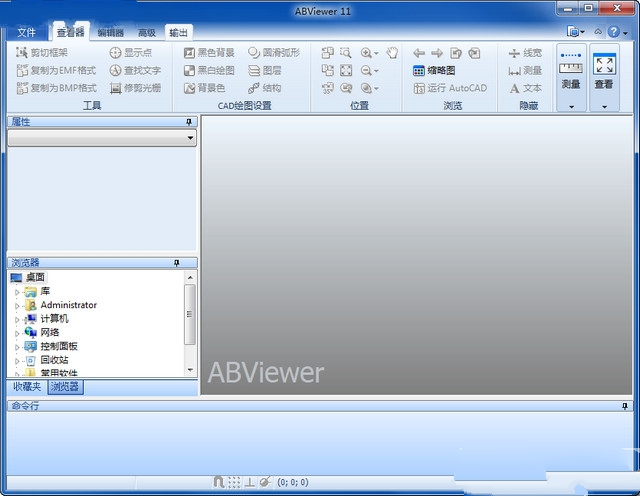Open the dropdown arrow under 查看 button

(x=604, y=107)
